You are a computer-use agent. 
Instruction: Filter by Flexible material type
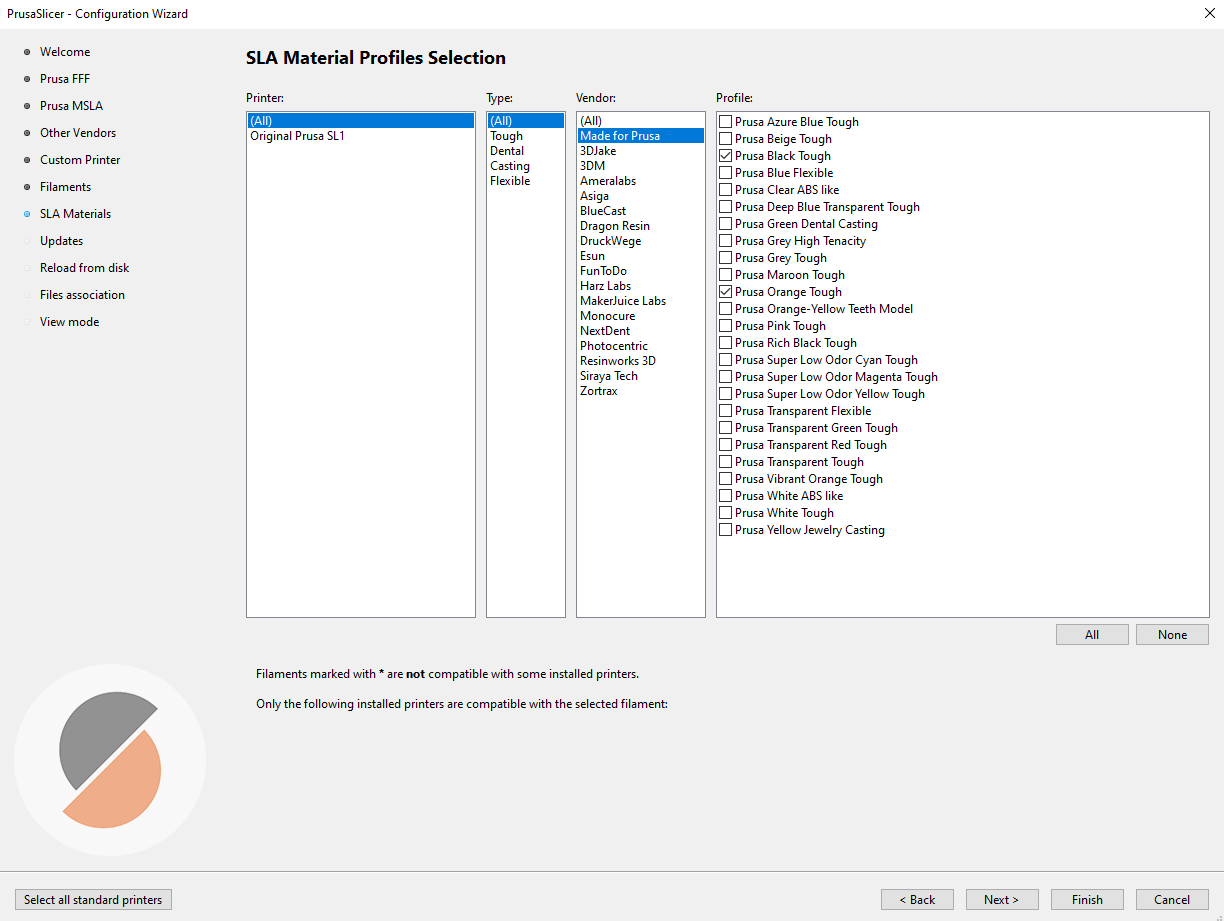526,181
